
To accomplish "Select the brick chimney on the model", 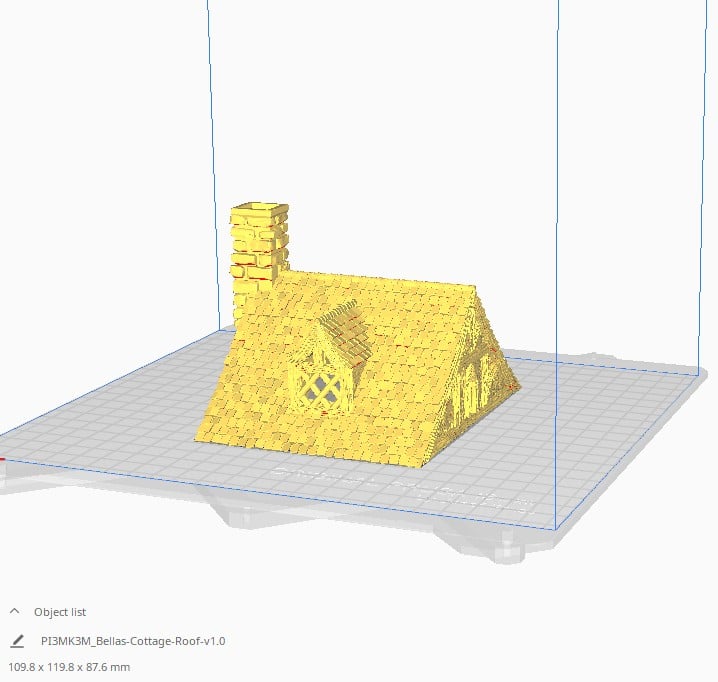I will (x=259, y=246).
